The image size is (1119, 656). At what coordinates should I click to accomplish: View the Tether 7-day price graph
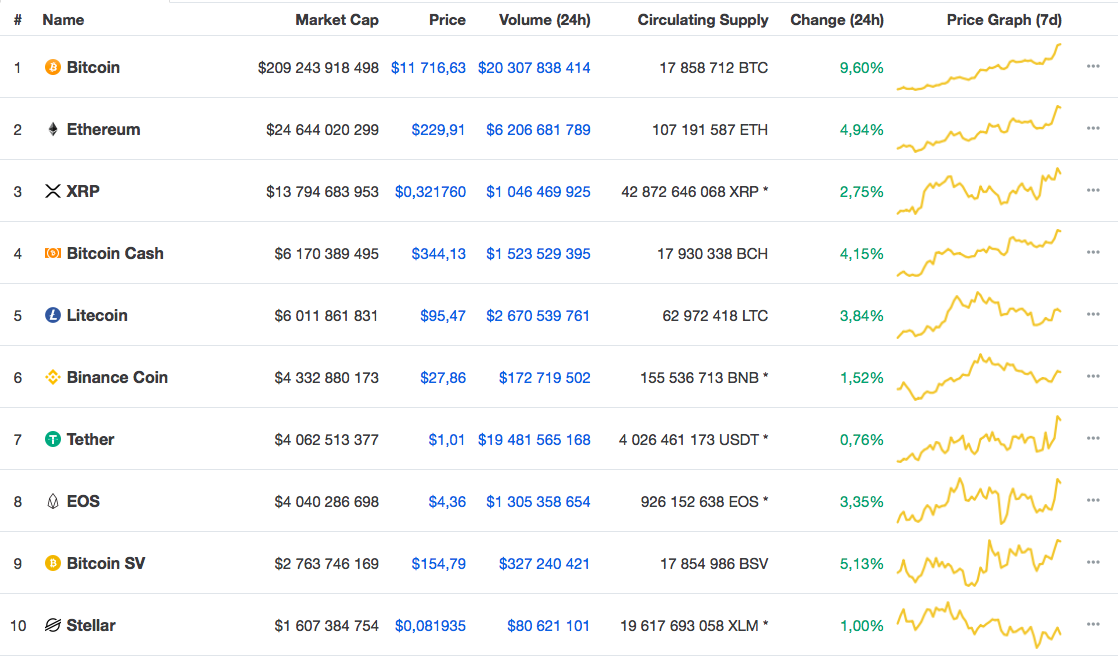point(980,440)
